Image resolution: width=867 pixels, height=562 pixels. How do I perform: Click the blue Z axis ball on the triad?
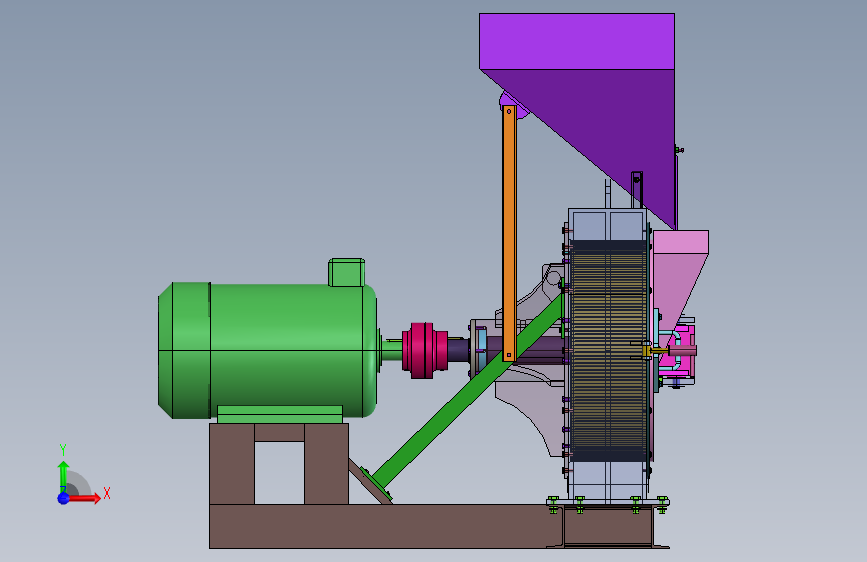[x=64, y=498]
